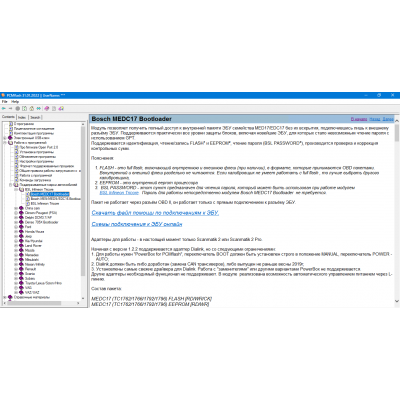Select Tactrix Open Port 2.0 tree topic

tap(39, 147)
